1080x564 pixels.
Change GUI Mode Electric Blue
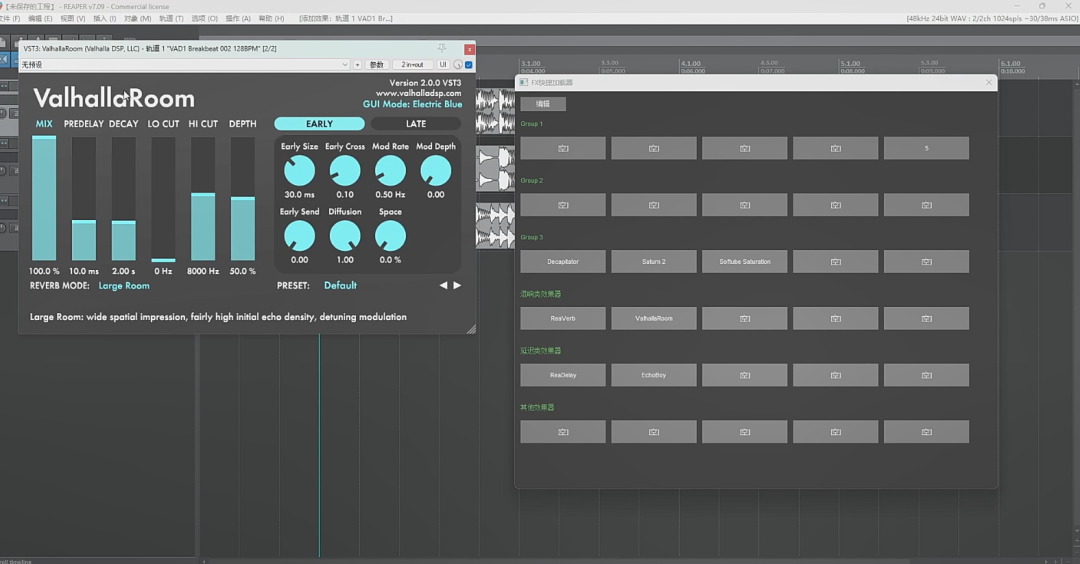tap(413, 104)
